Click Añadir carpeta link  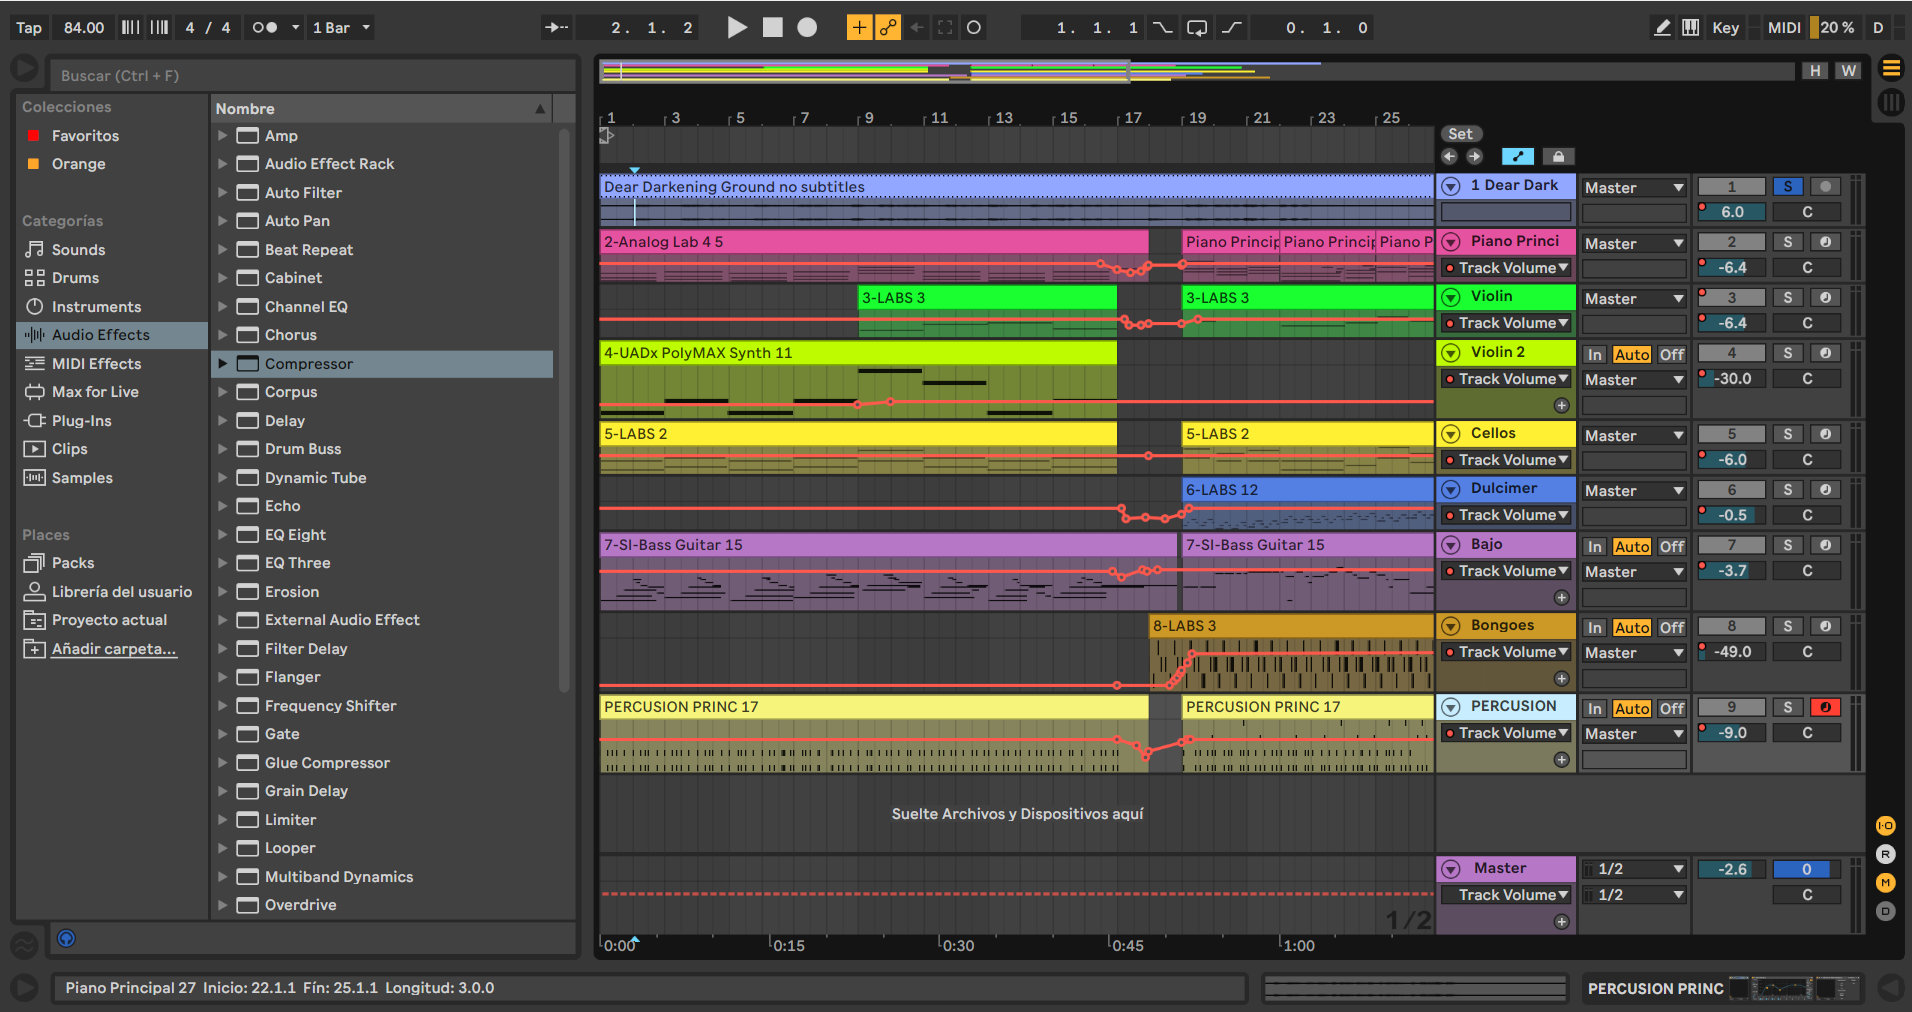pos(113,649)
